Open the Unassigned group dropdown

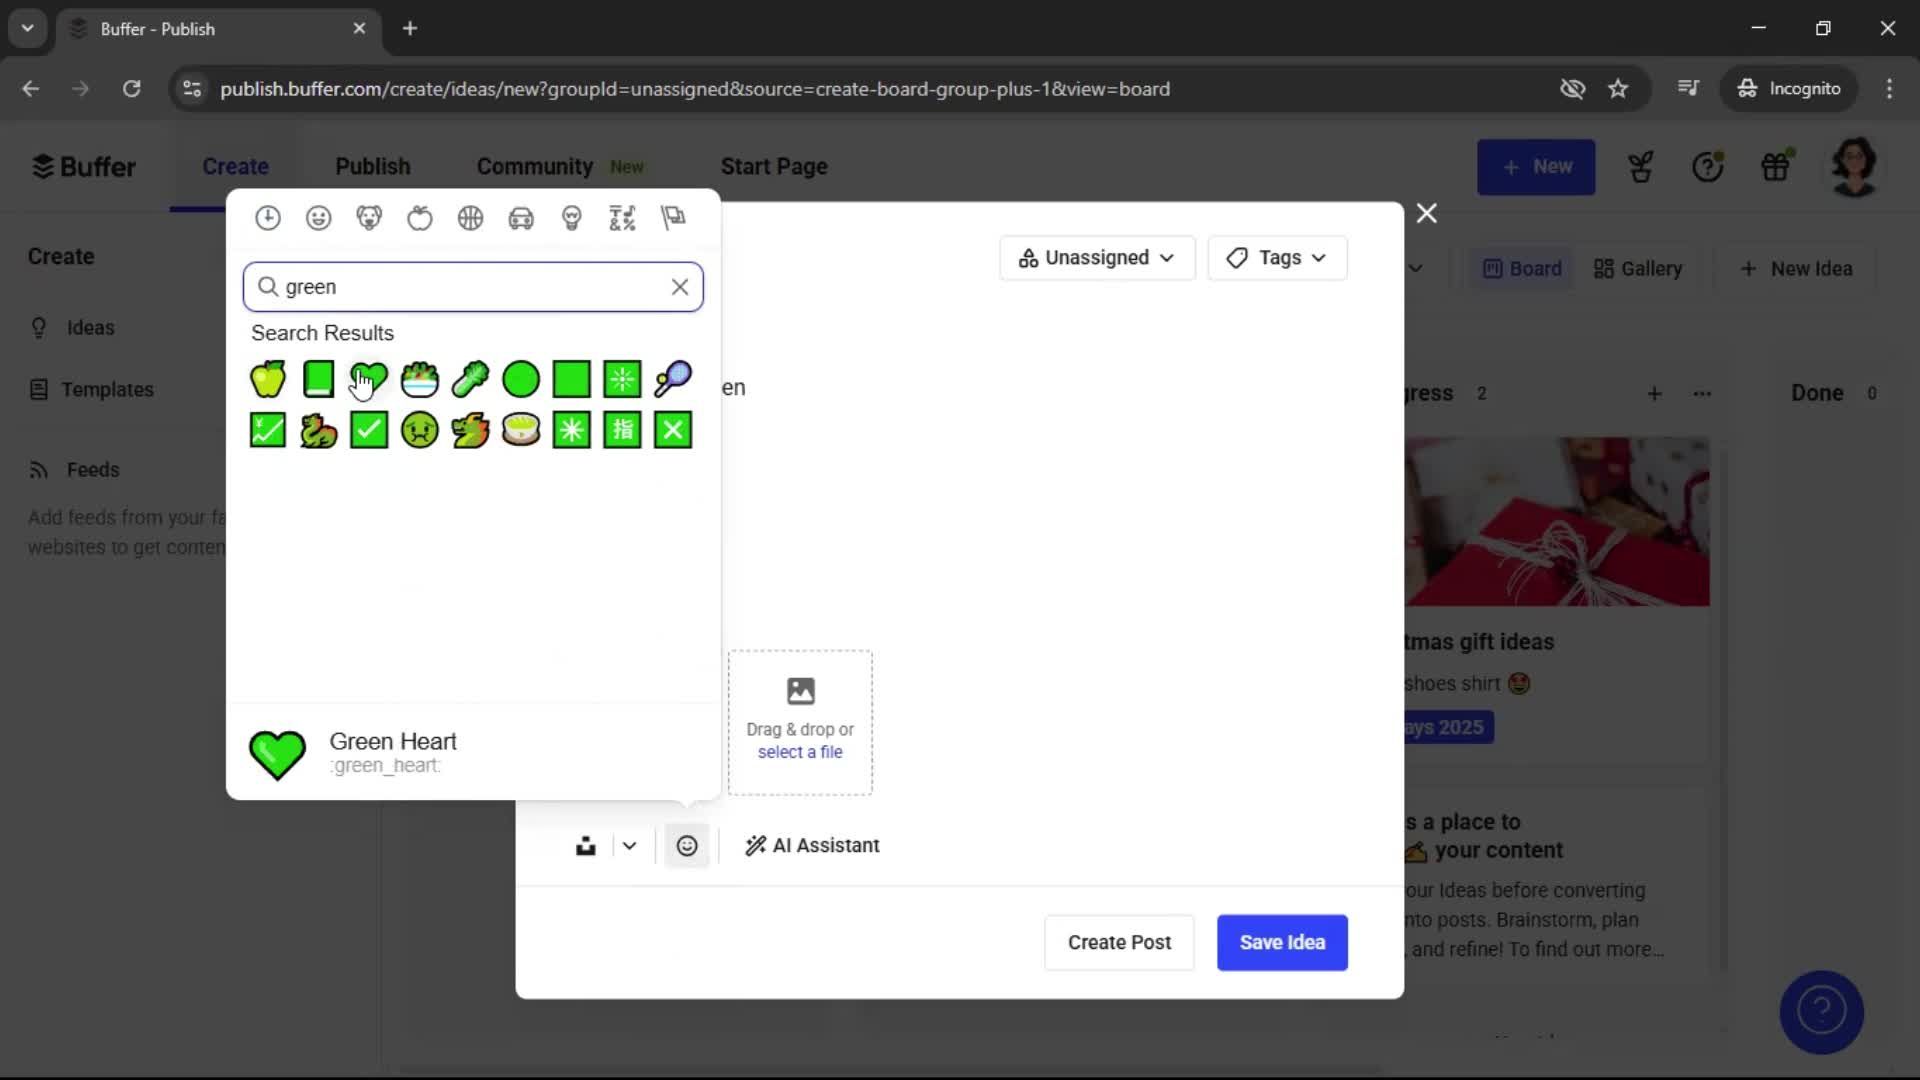coord(1096,257)
